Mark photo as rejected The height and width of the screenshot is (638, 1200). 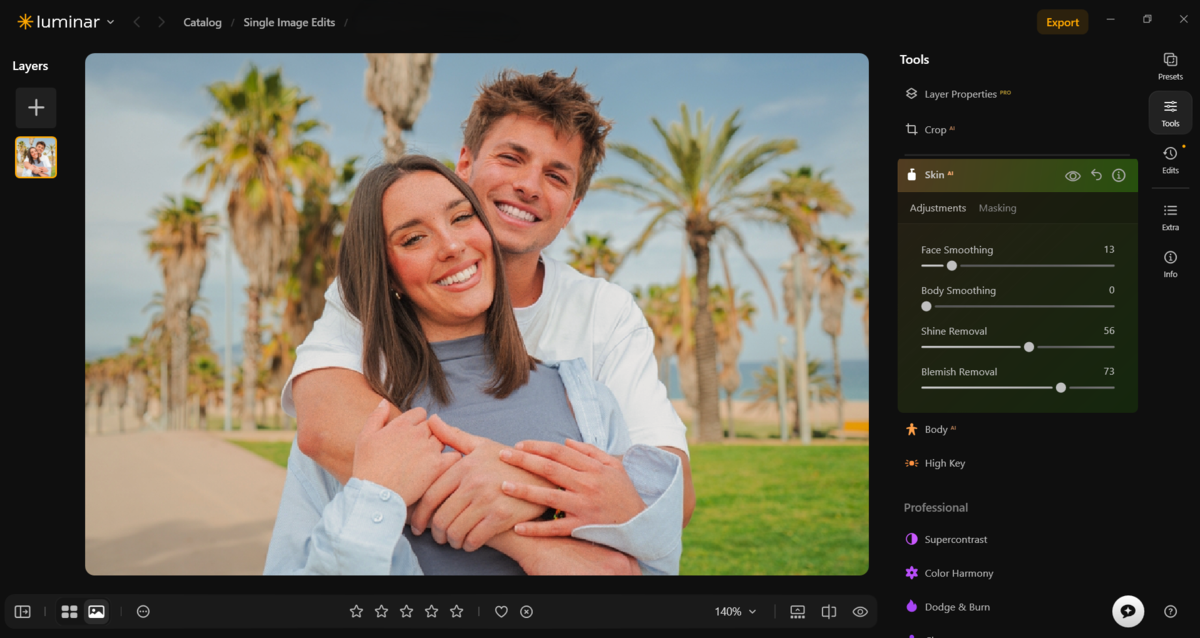coord(527,611)
